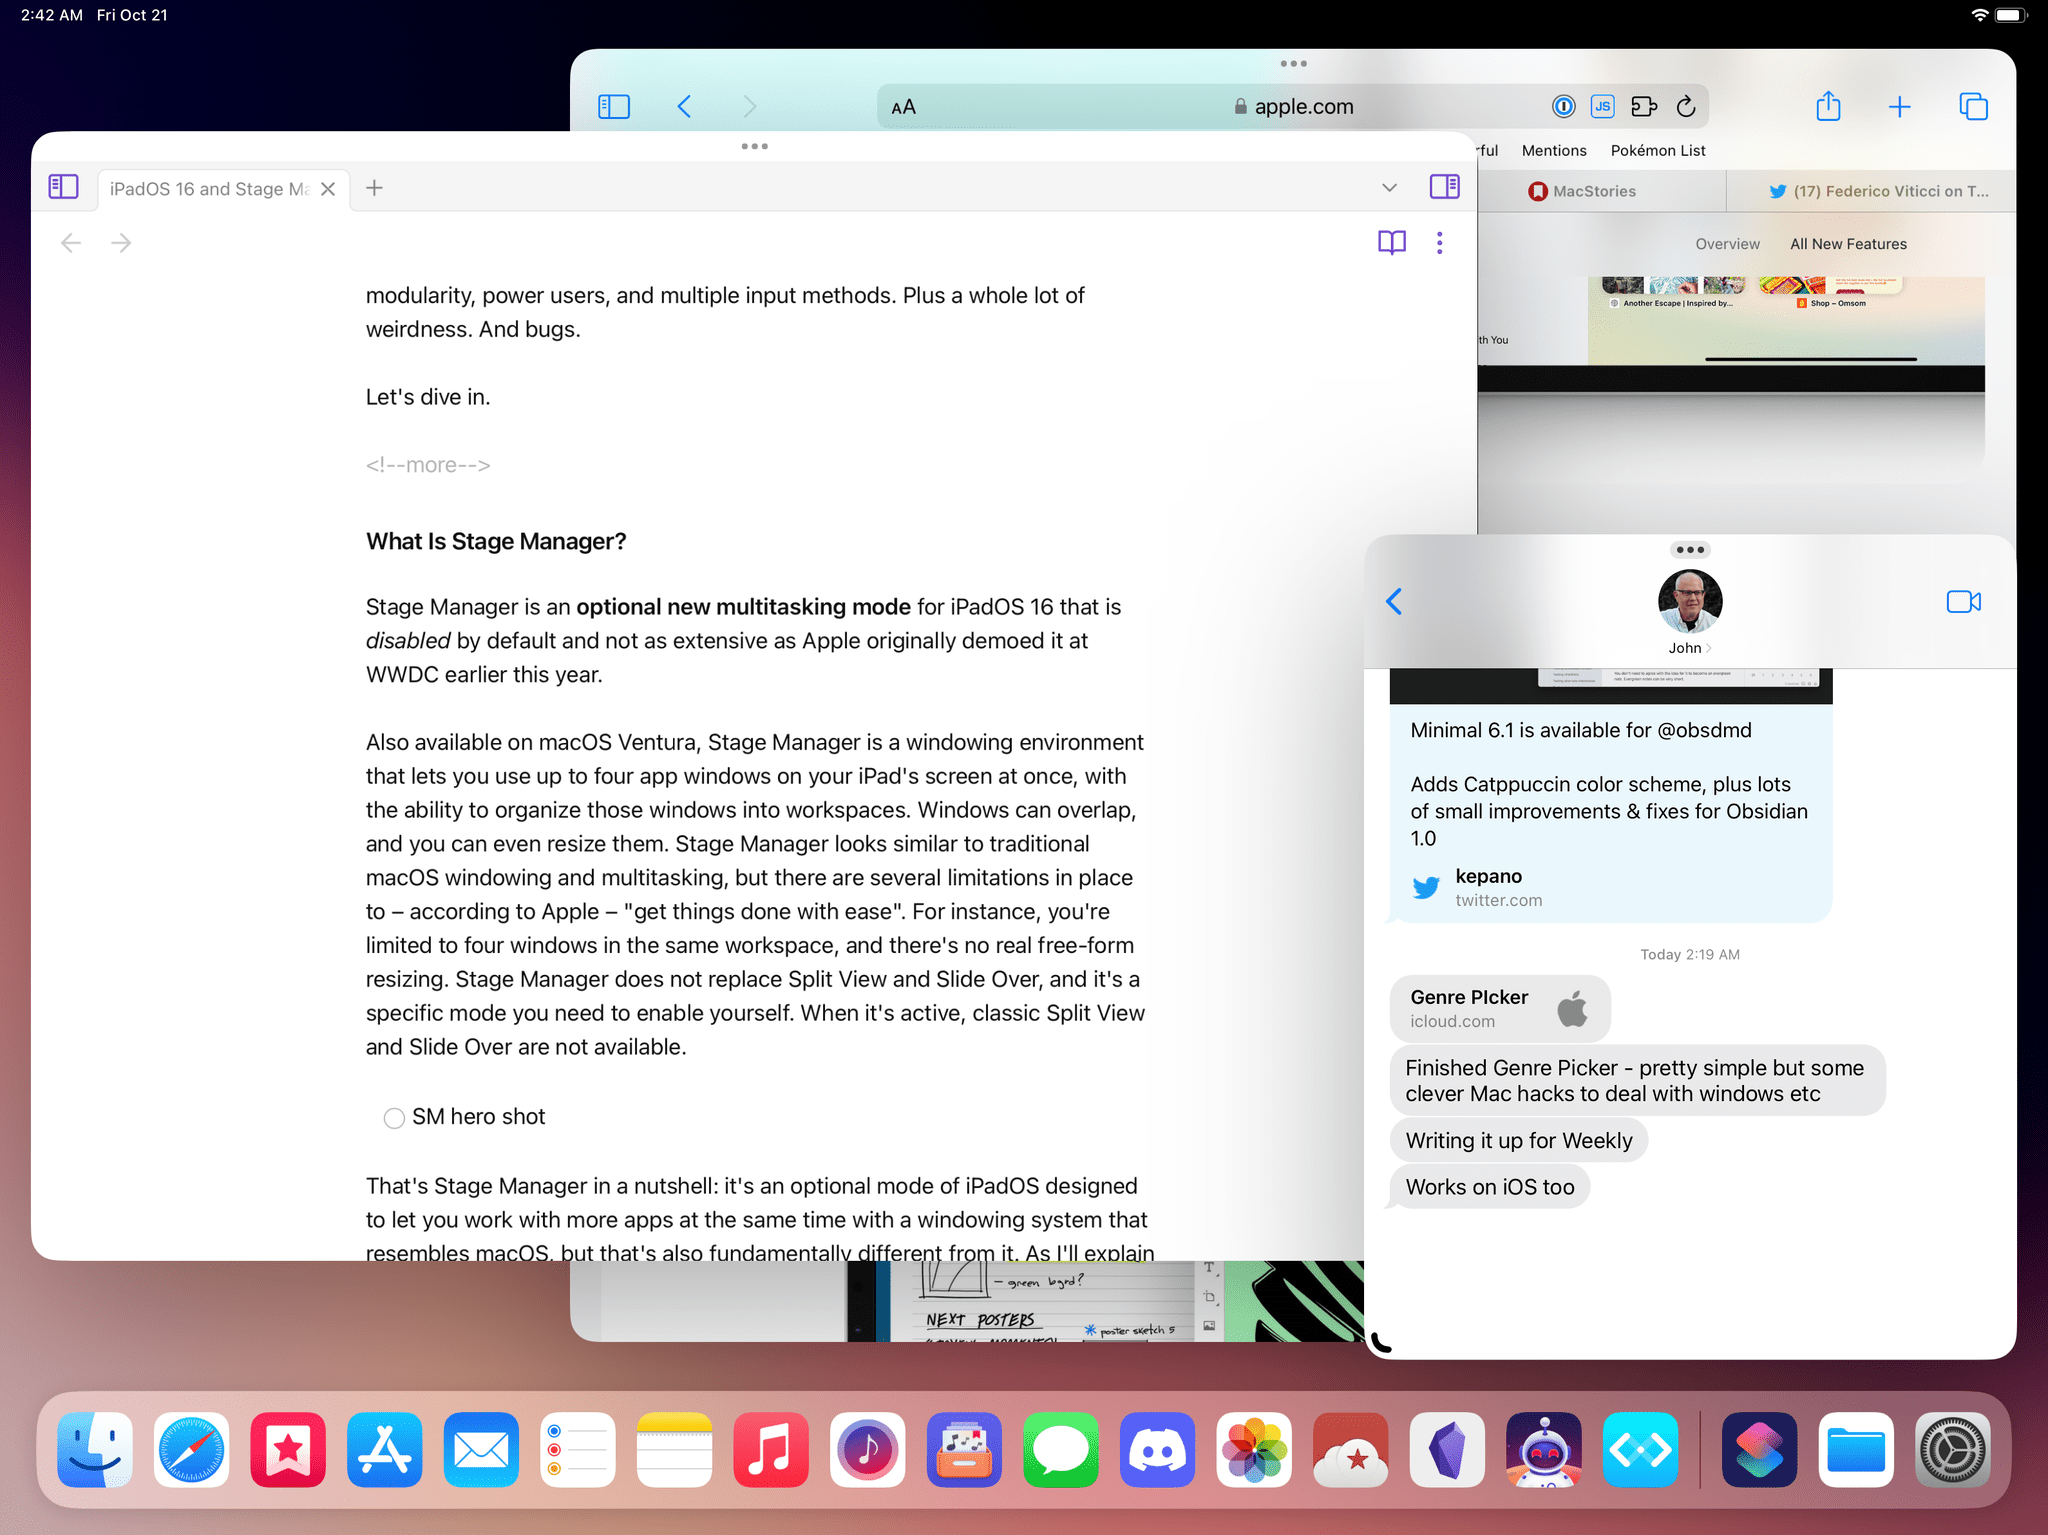Open Reminders from the dock
2048x1535 pixels.
[x=577, y=1450]
